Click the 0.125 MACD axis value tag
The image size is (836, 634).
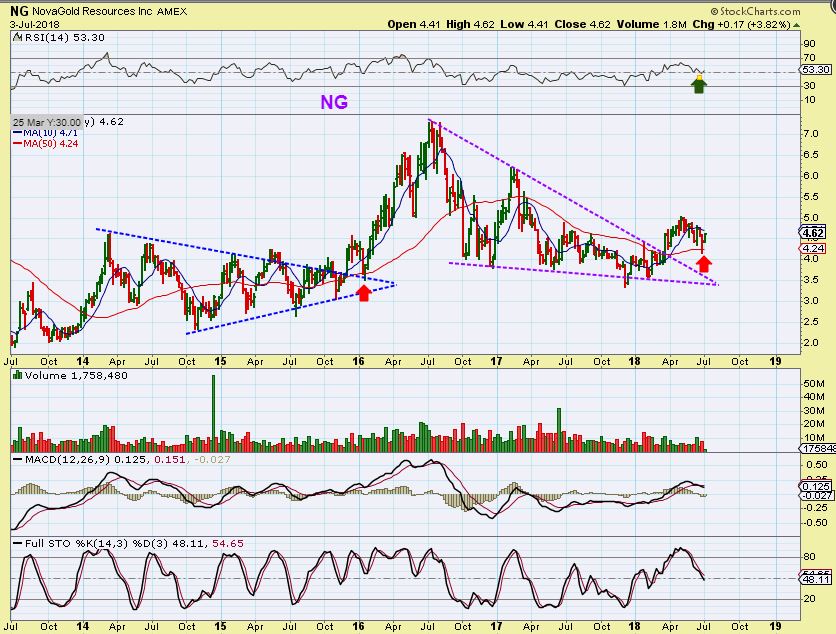pos(816,486)
